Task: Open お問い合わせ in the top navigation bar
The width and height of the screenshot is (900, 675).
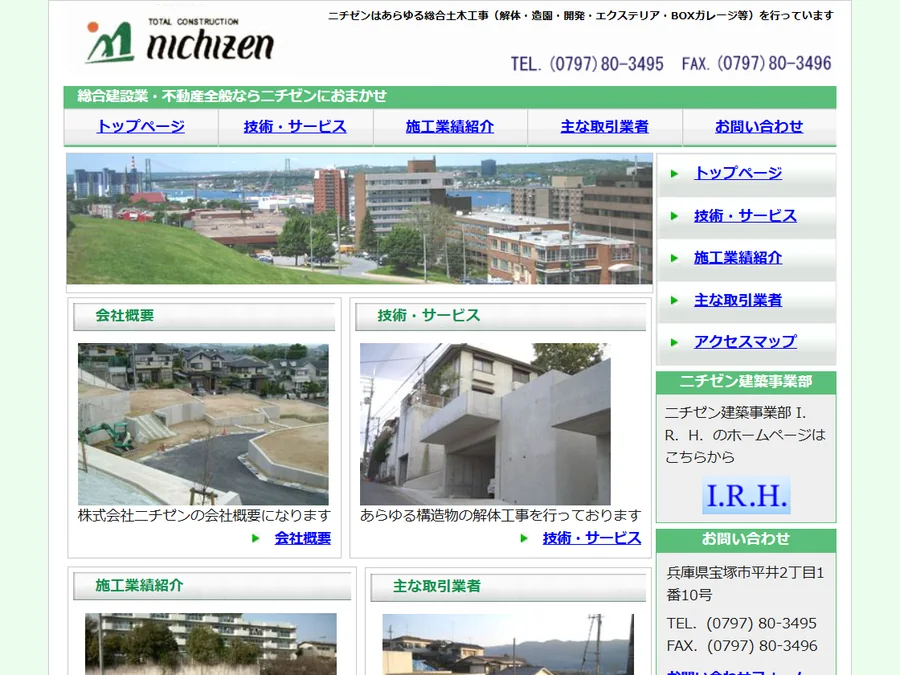Action: (759, 126)
